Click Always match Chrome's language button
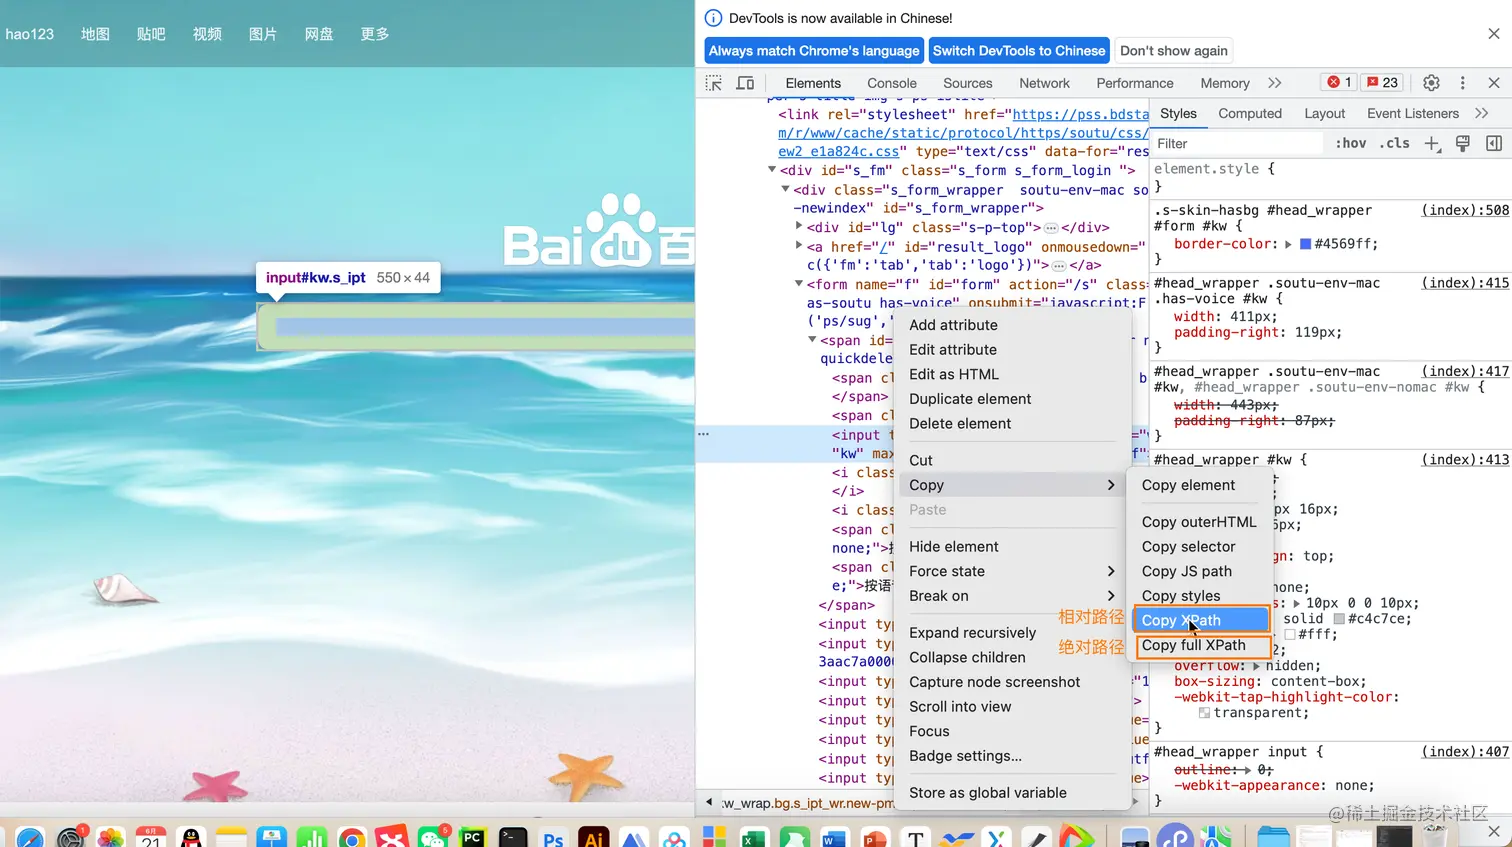This screenshot has width=1512, height=847. coord(813,51)
